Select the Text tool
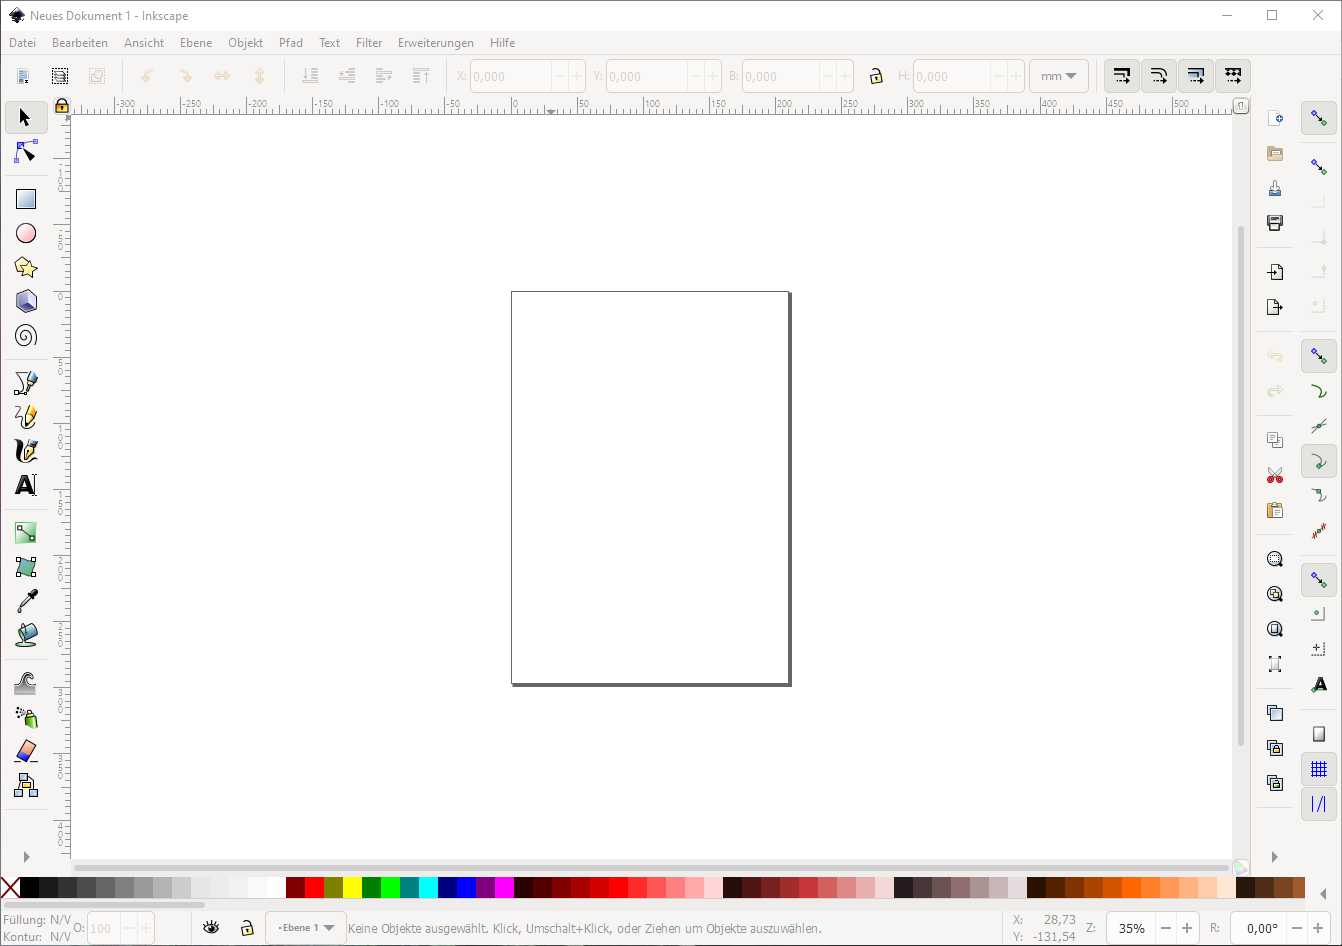The width and height of the screenshot is (1342, 946). coord(26,485)
